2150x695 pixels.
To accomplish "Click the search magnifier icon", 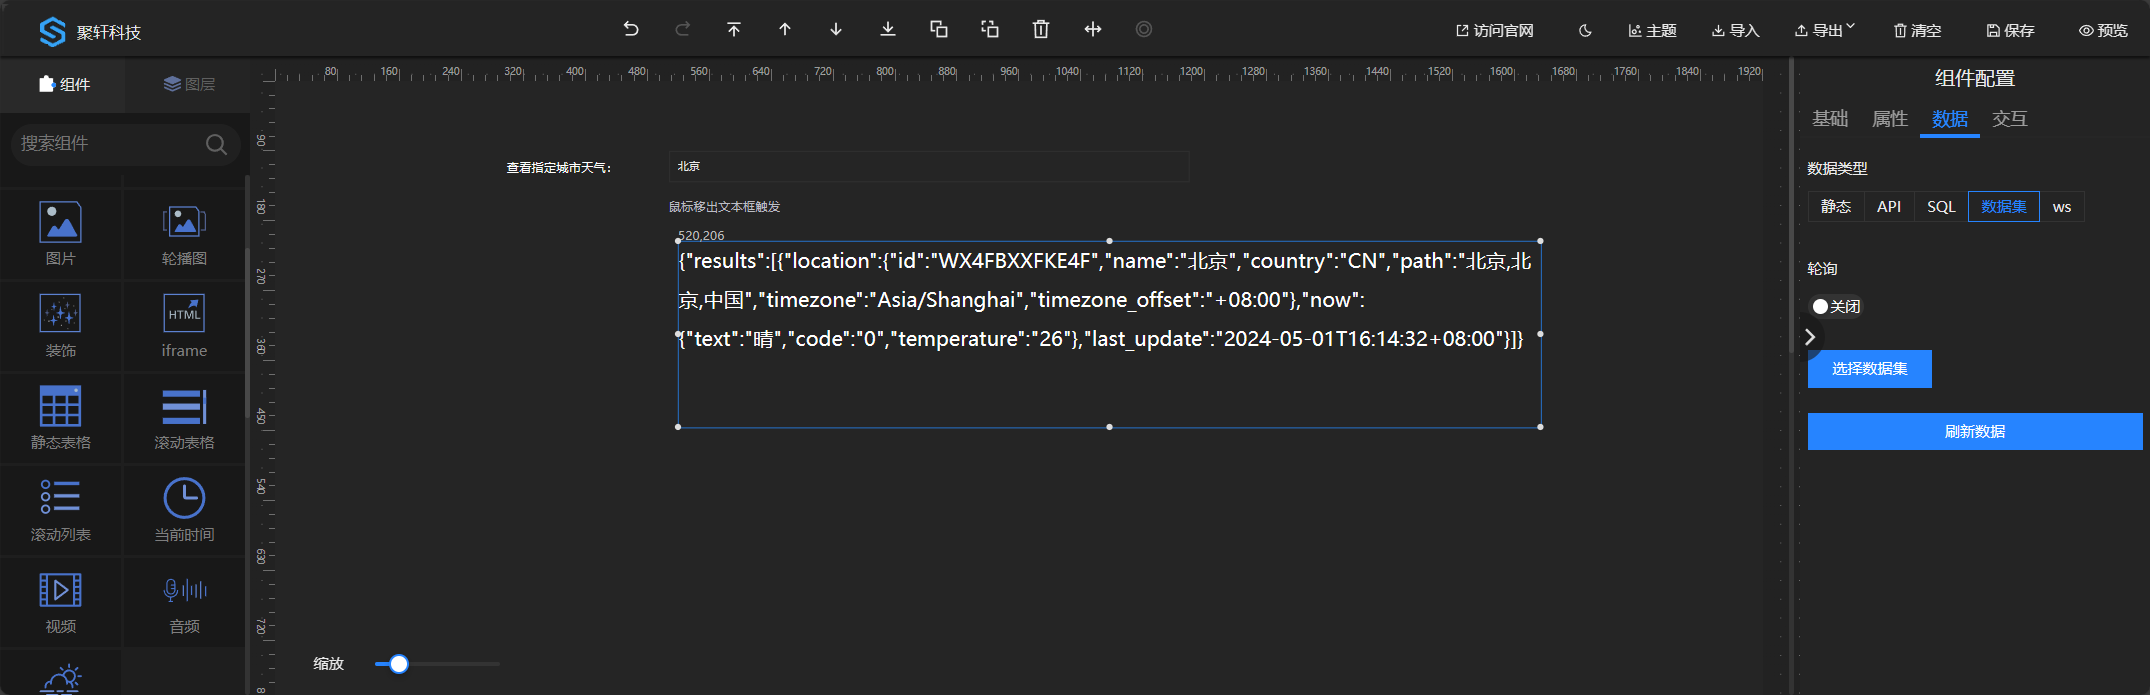I will point(216,144).
